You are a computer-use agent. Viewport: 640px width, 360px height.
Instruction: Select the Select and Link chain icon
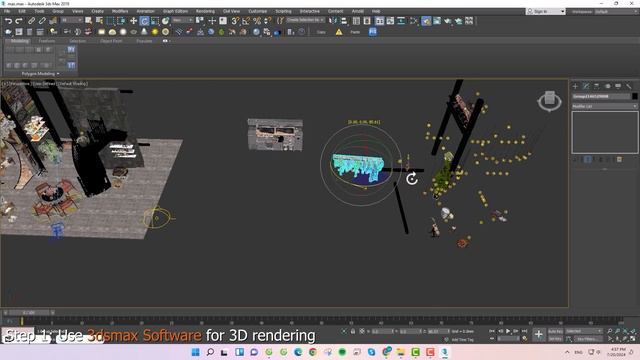(x=31, y=21)
